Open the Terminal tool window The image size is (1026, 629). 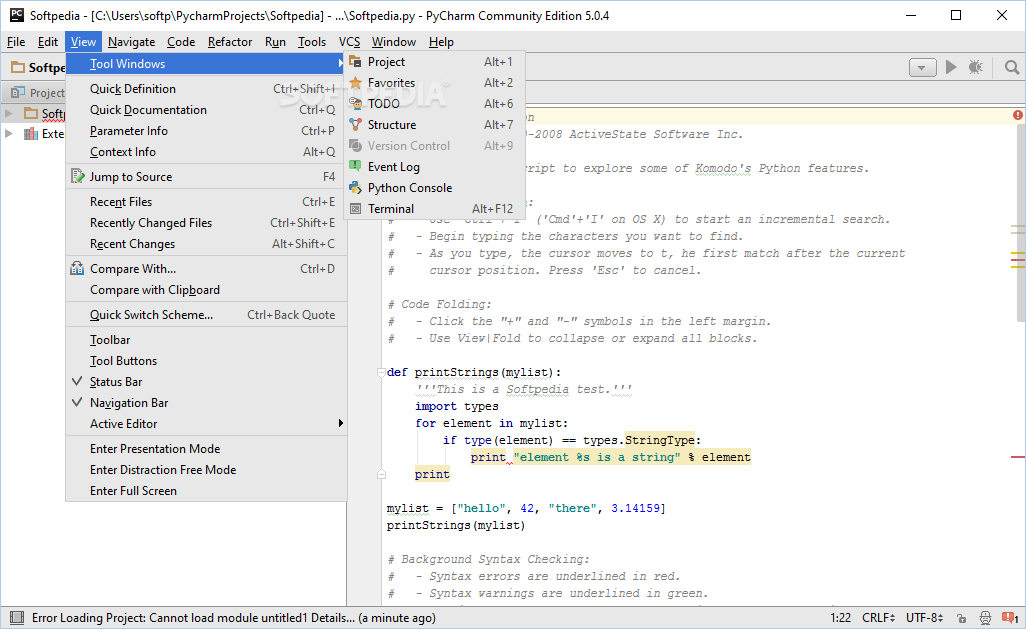(x=433, y=208)
